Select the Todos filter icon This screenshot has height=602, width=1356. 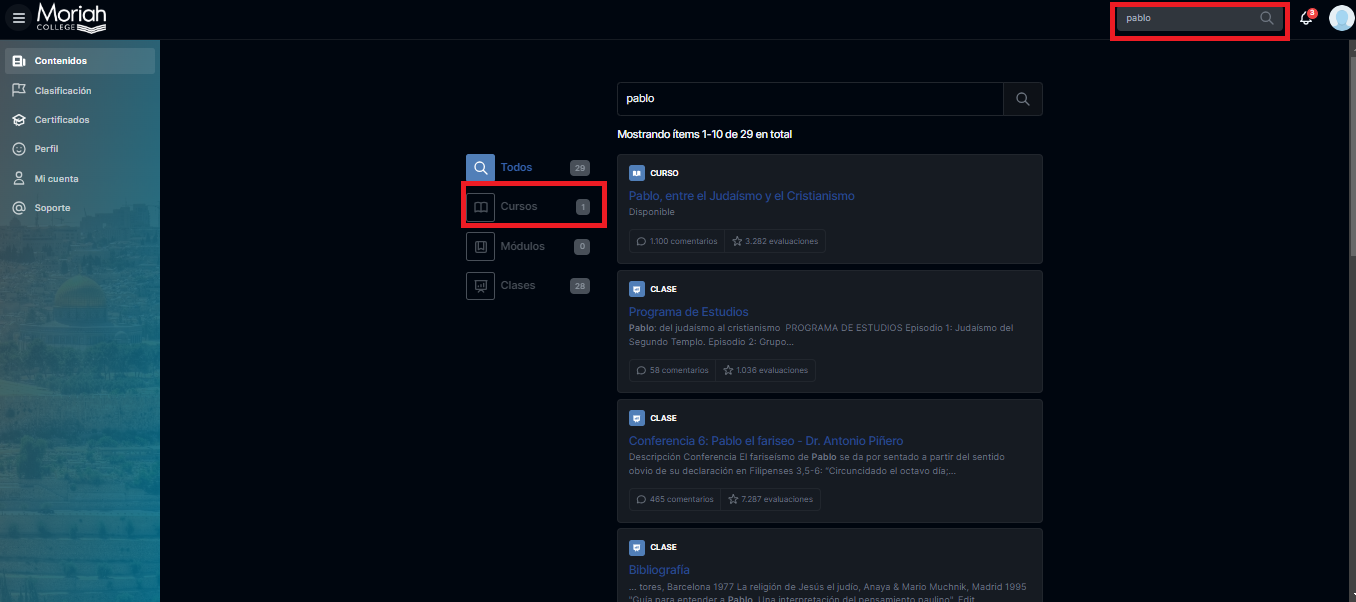pyautogui.click(x=480, y=168)
